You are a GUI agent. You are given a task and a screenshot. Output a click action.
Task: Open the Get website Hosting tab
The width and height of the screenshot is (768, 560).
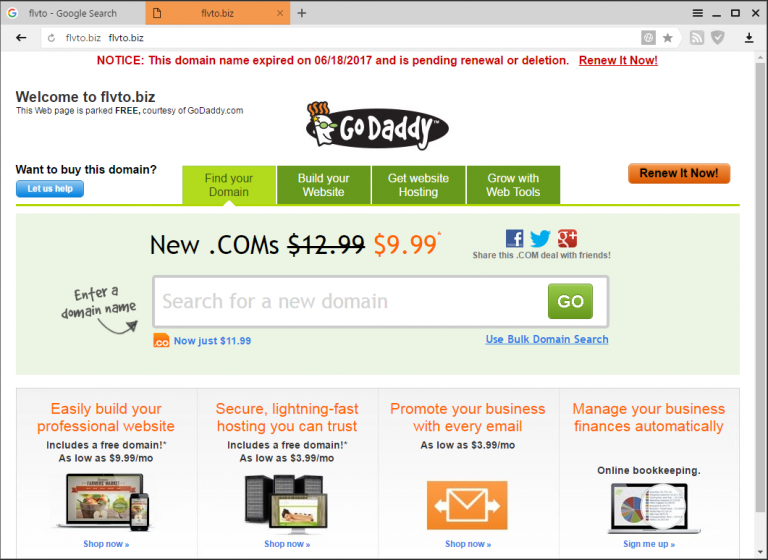pyautogui.click(x=418, y=185)
